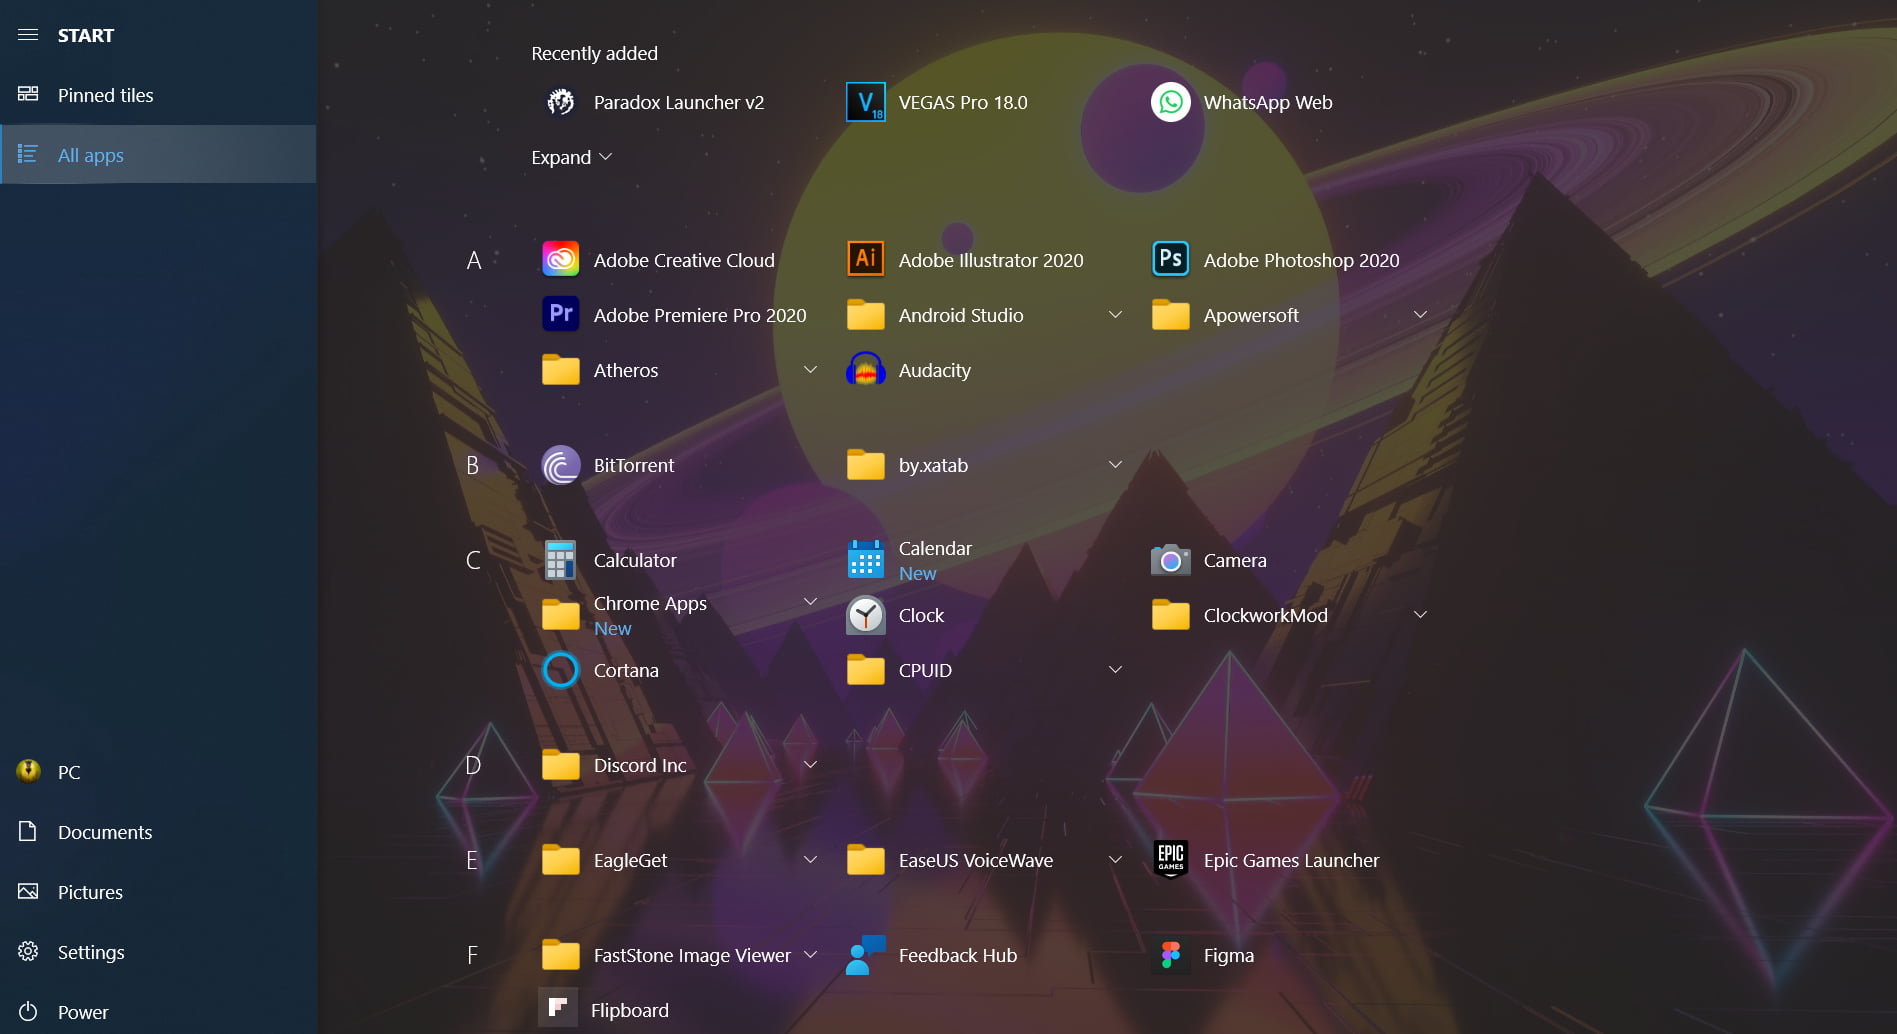
Task: Click the FastStone Image Viewer folder name
Action: [x=692, y=955]
